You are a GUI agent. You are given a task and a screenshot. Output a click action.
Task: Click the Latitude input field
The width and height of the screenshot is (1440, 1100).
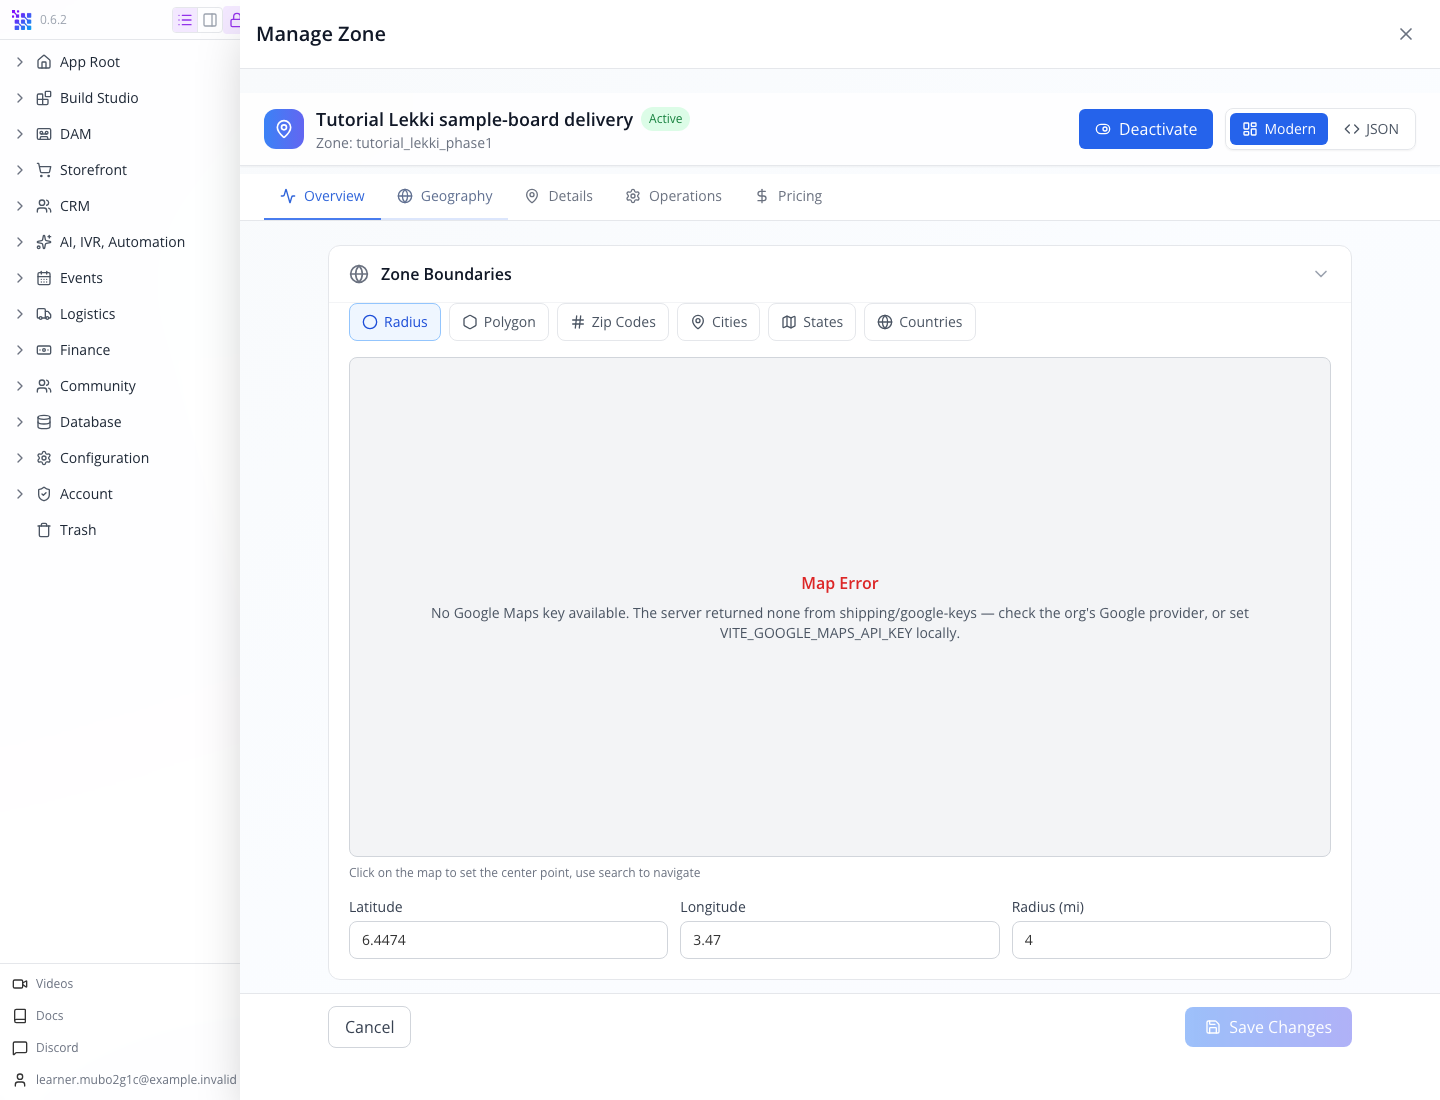click(508, 940)
